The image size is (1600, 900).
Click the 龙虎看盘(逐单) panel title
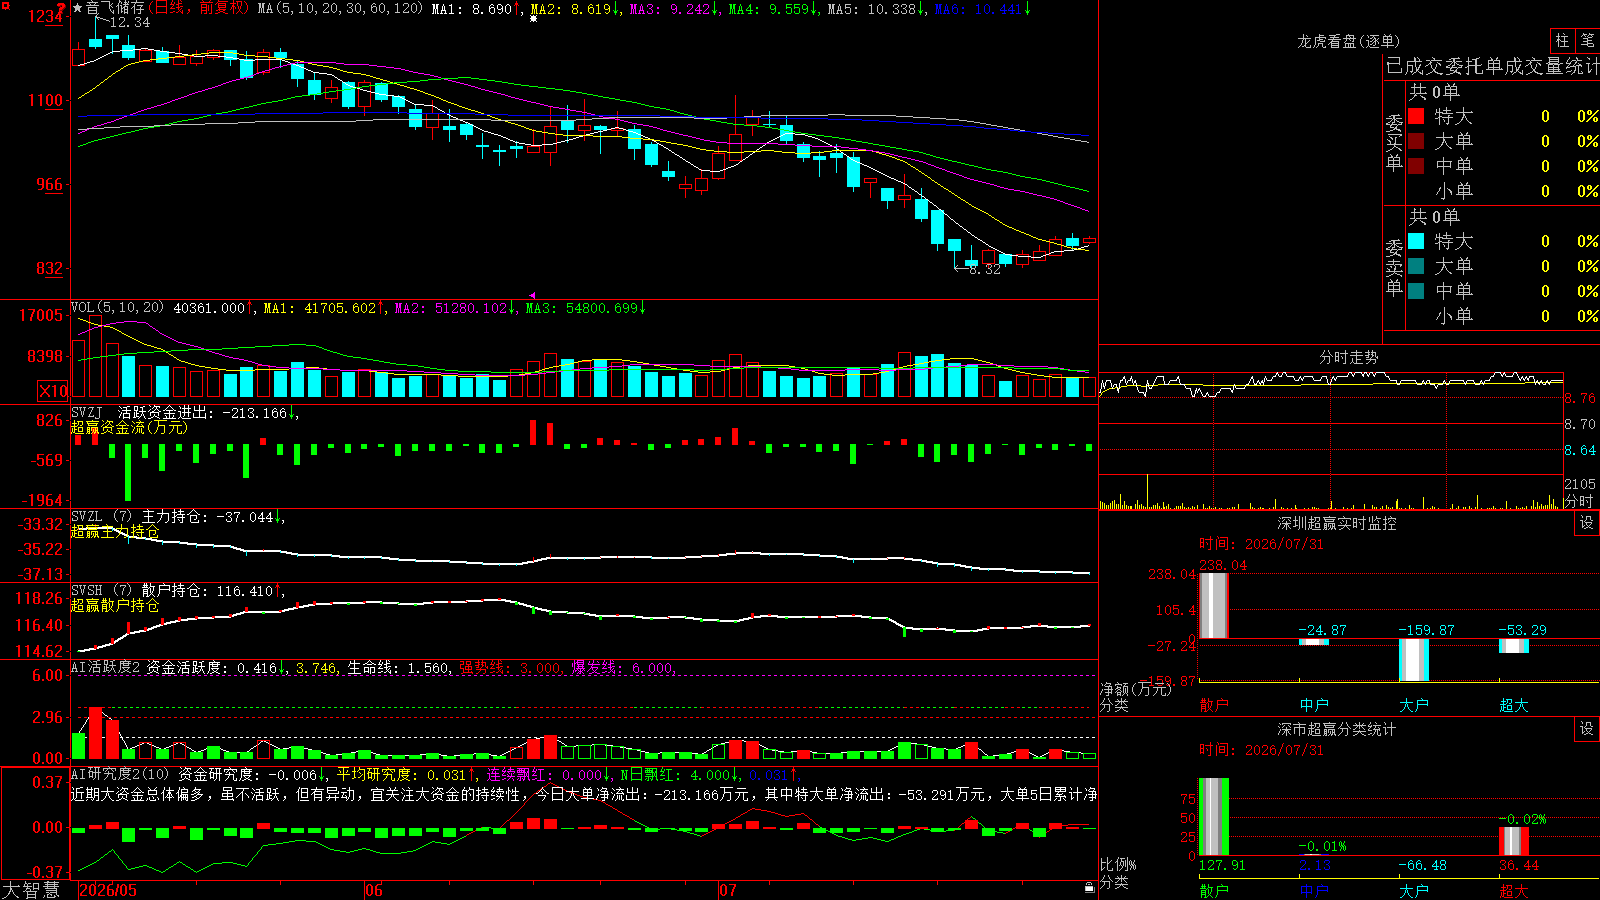click(1349, 41)
